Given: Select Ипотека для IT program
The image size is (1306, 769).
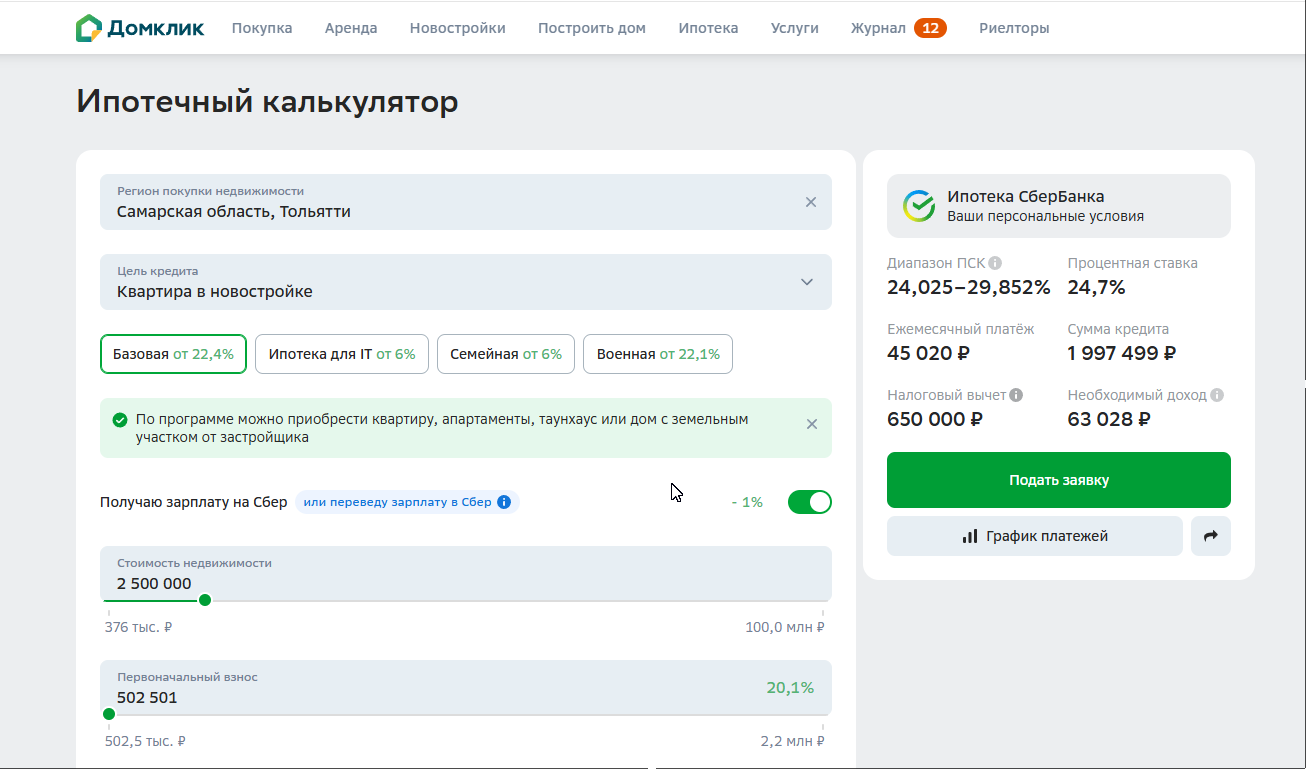Looking at the screenshot, I should pyautogui.click(x=342, y=354).
